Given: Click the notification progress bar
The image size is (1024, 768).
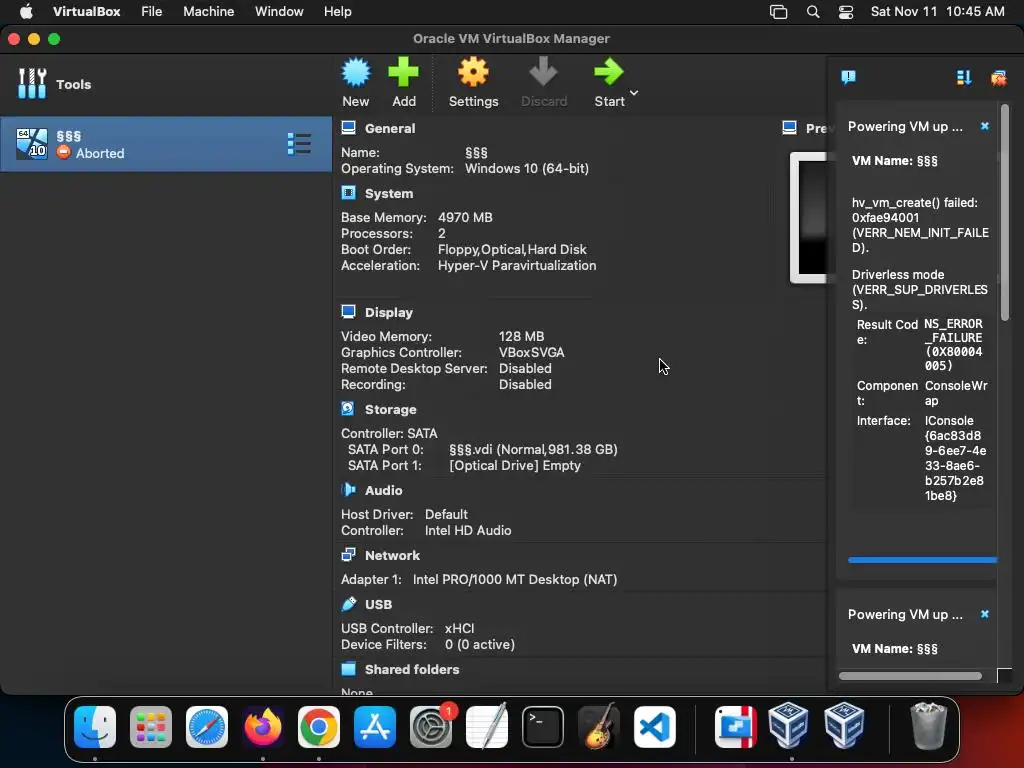Looking at the screenshot, I should (921, 560).
